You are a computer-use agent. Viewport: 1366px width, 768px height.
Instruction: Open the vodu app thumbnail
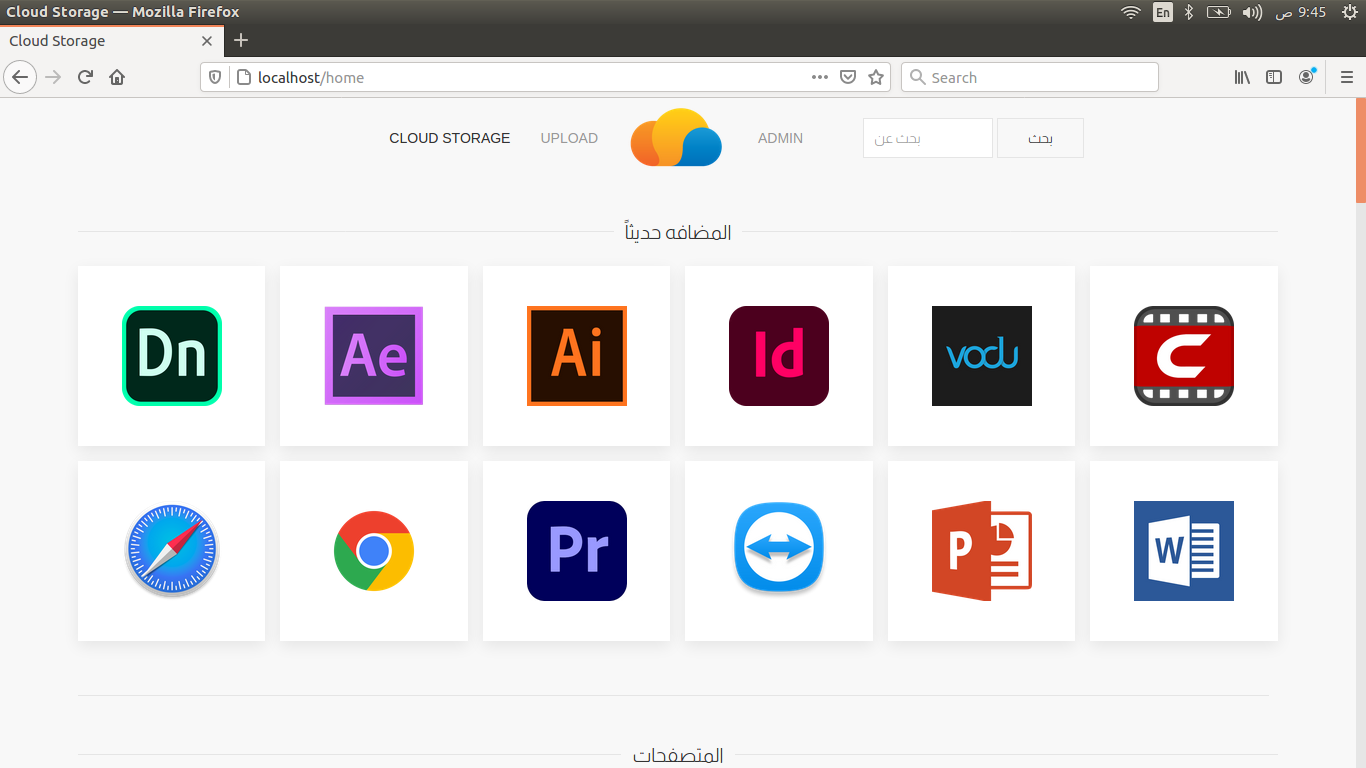coord(981,356)
